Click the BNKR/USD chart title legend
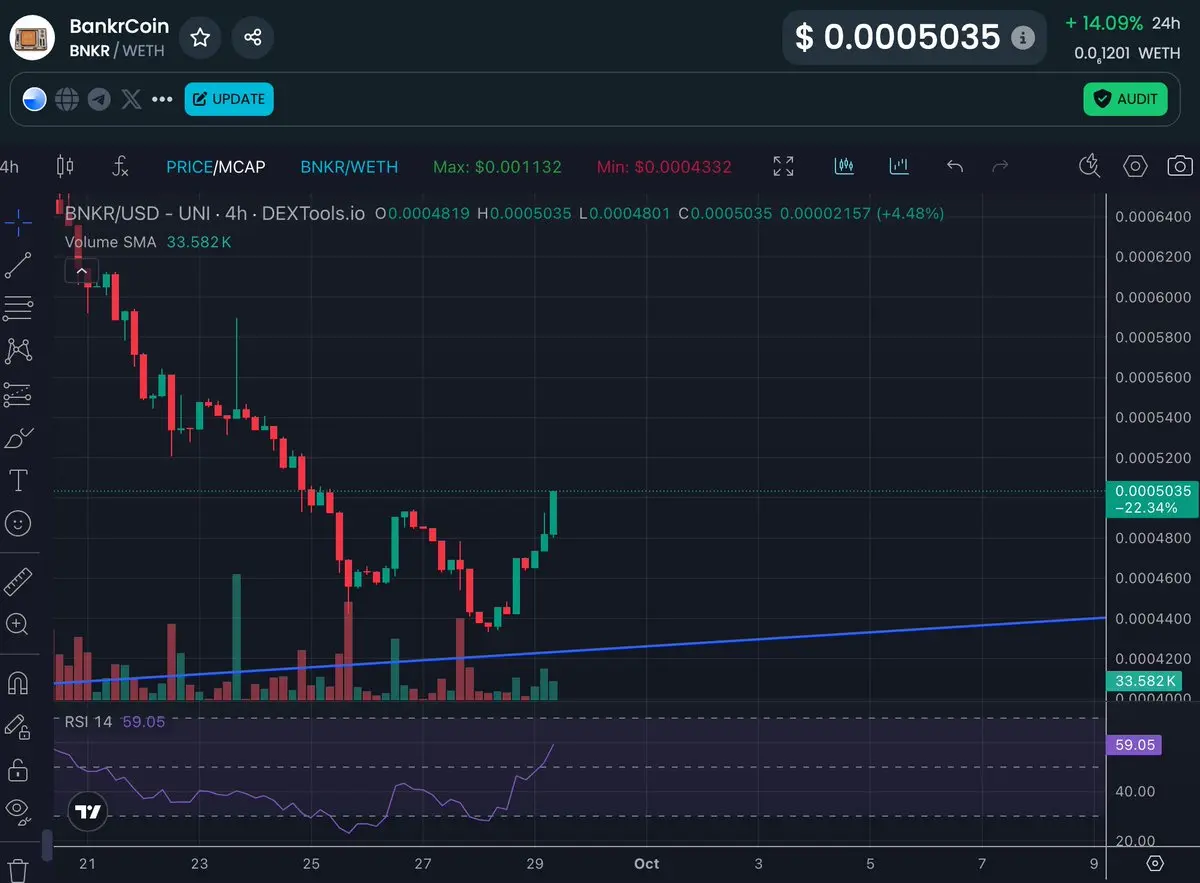 click(x=215, y=213)
